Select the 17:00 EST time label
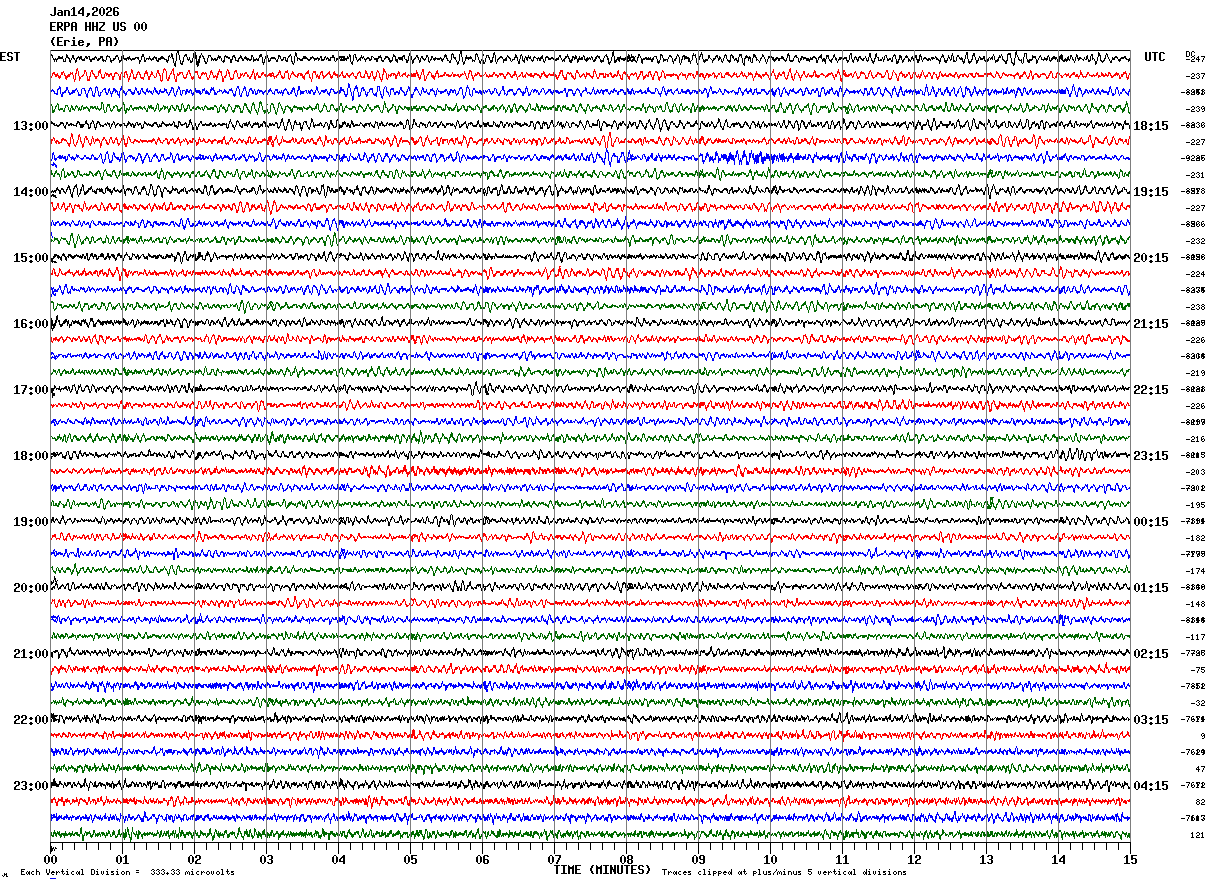Screen dimensions: 1210x886 [x=30, y=390]
